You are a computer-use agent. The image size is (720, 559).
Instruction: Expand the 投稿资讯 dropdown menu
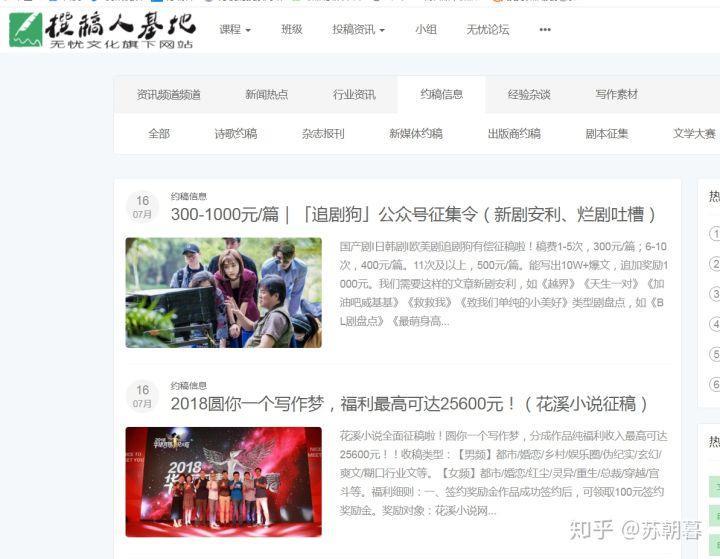(358, 30)
